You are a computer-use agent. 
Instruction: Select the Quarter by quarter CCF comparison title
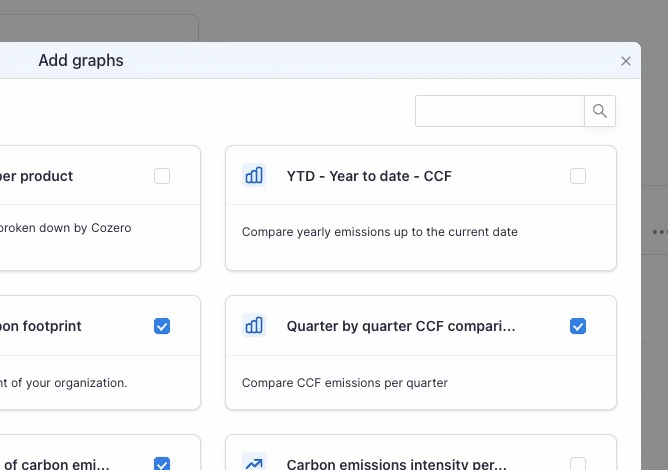(x=401, y=326)
